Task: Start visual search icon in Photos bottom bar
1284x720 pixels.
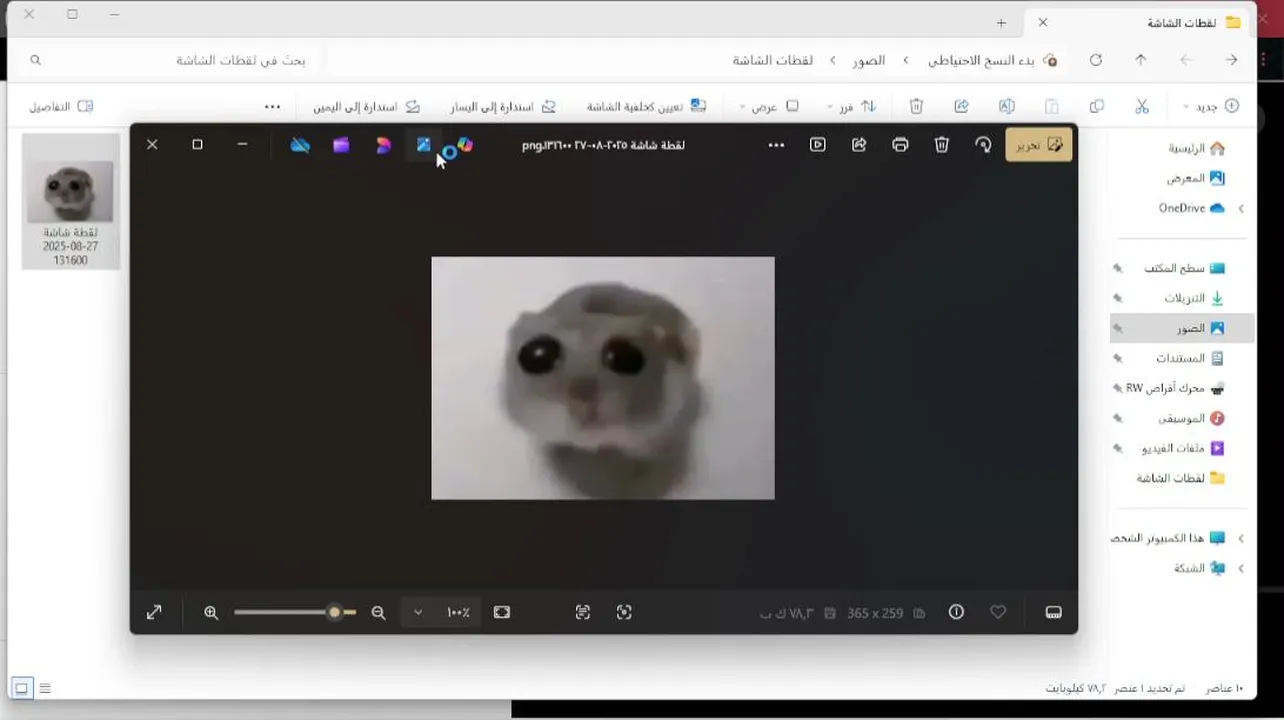Action: [x=624, y=612]
